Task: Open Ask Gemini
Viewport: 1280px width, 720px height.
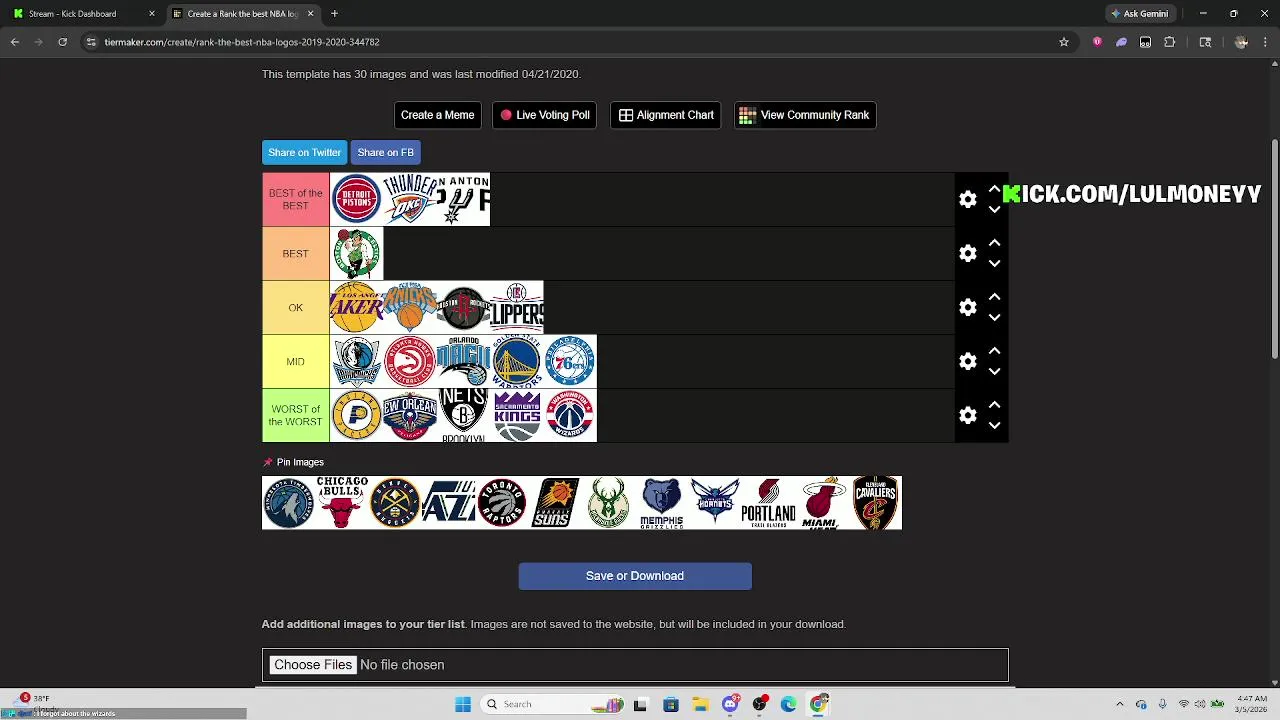Action: [x=1139, y=14]
